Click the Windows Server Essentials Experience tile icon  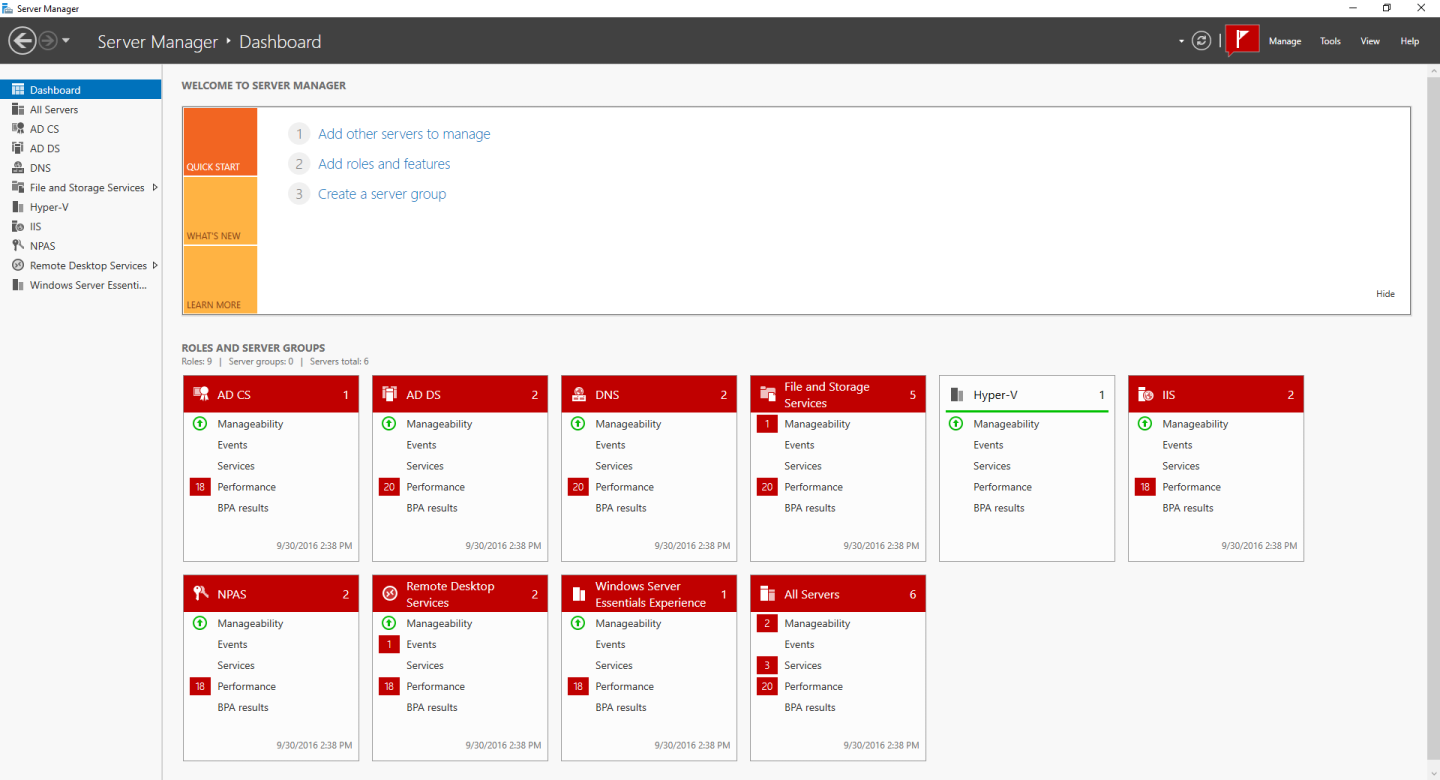tap(578, 593)
